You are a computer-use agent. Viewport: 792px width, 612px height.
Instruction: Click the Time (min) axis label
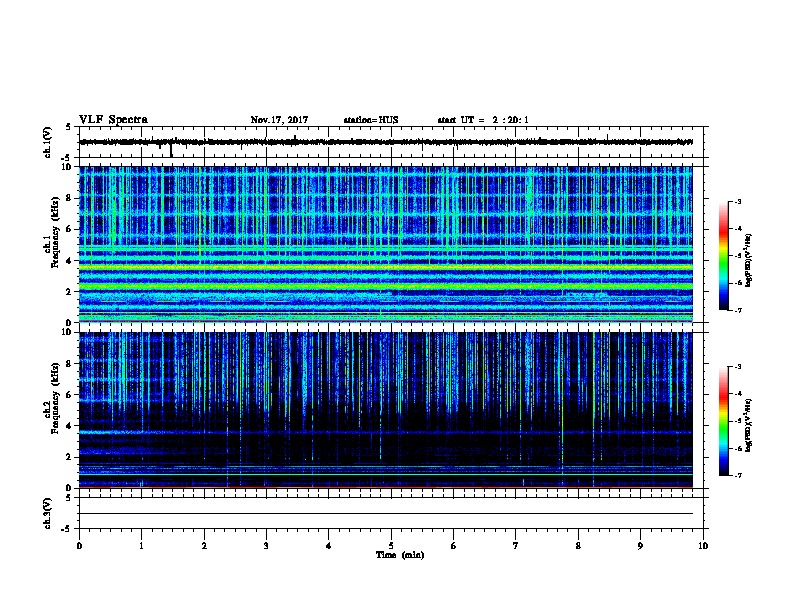[400, 555]
